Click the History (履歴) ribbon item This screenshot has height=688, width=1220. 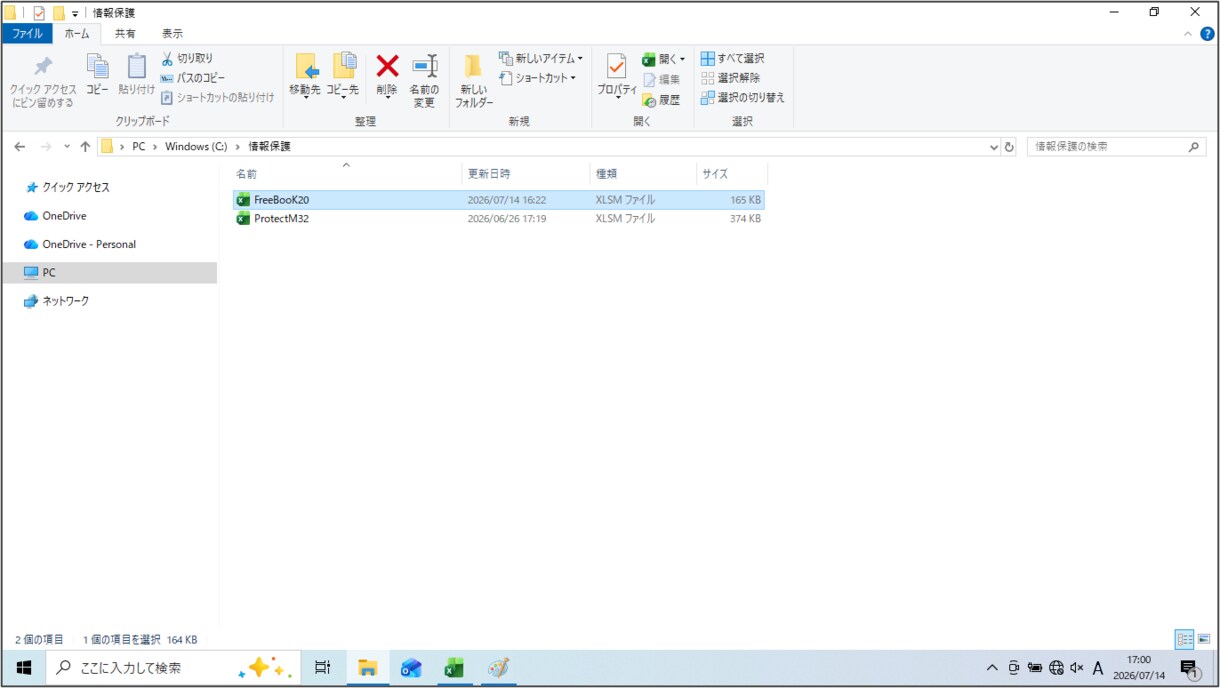pos(661,100)
